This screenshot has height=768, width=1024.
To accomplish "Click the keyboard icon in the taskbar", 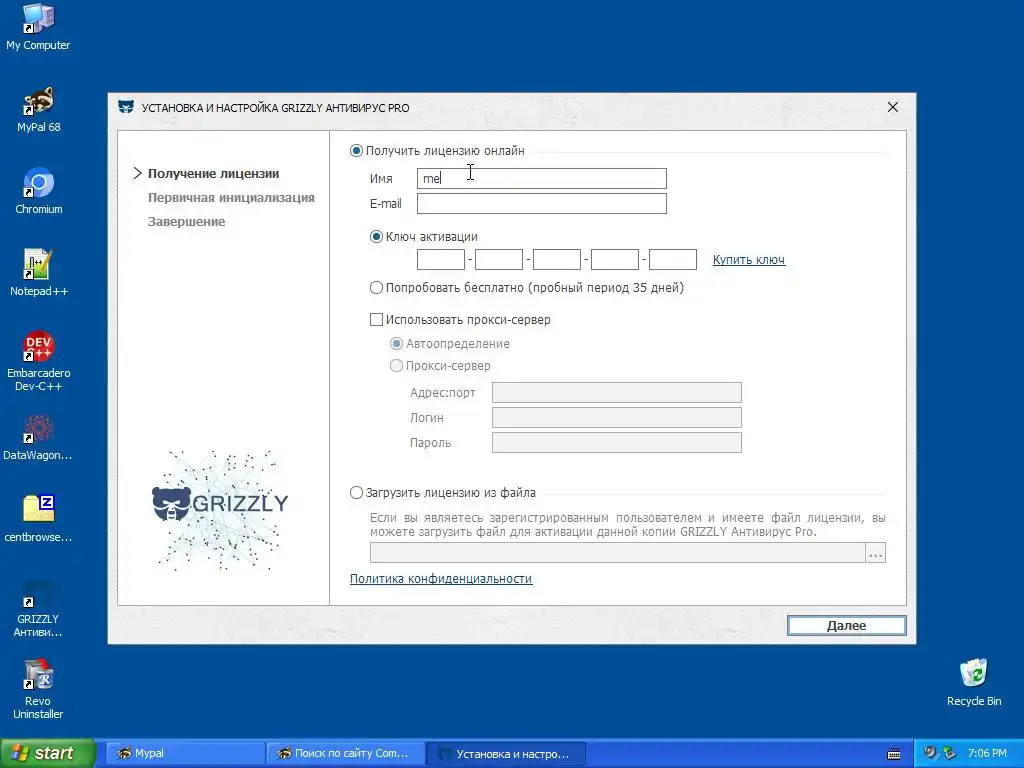I will (x=894, y=754).
